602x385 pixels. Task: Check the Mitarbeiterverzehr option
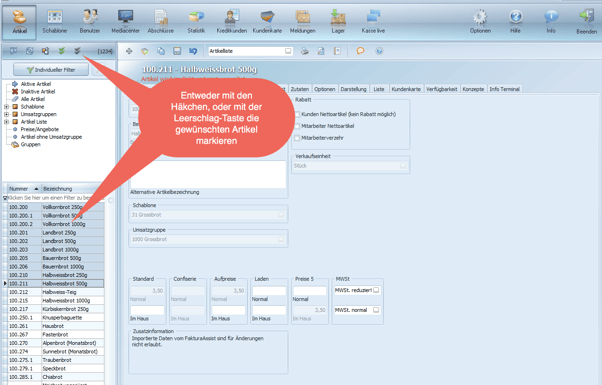tap(297, 138)
